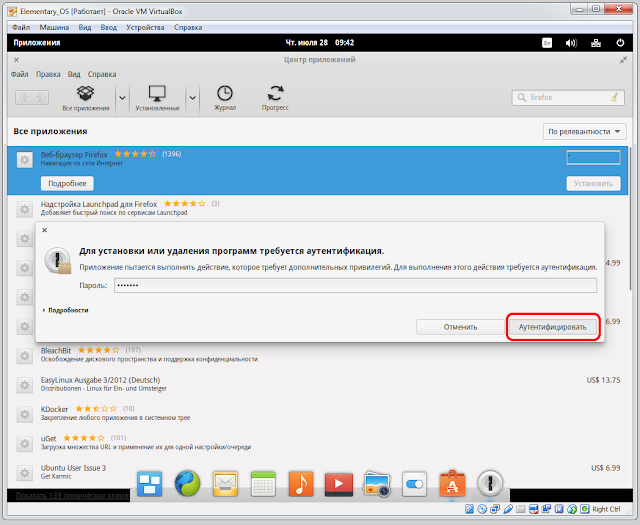
Task: Click the back arrow in toolbar
Action: tap(24, 98)
